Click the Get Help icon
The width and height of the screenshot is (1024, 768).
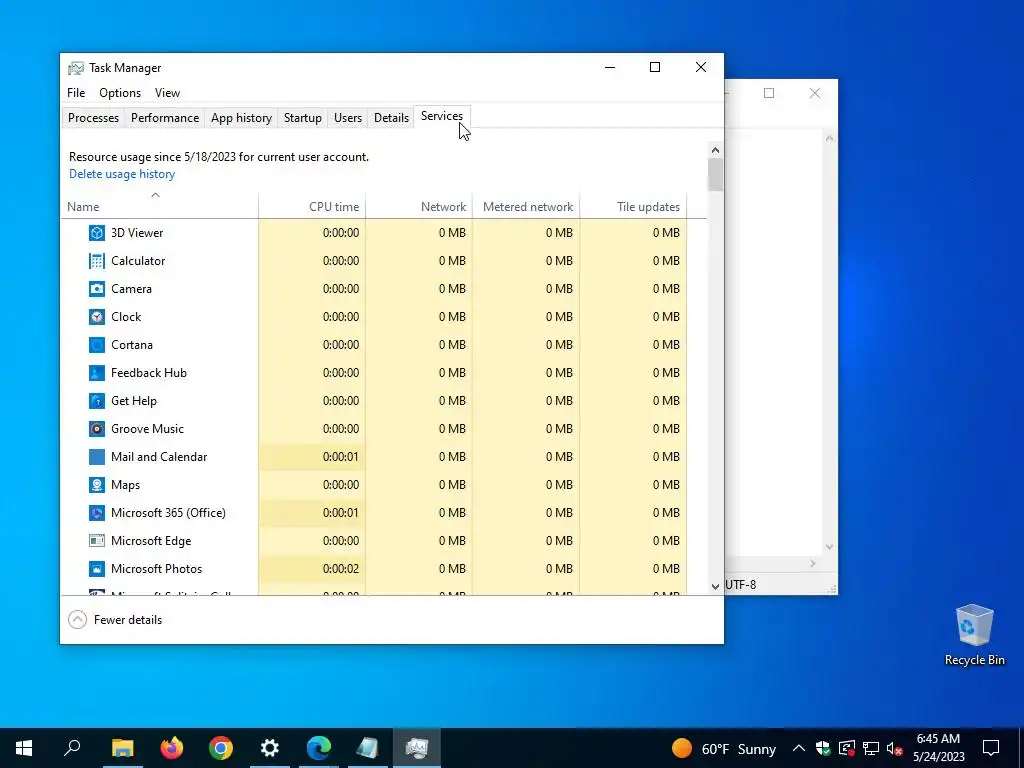pyautogui.click(x=97, y=401)
